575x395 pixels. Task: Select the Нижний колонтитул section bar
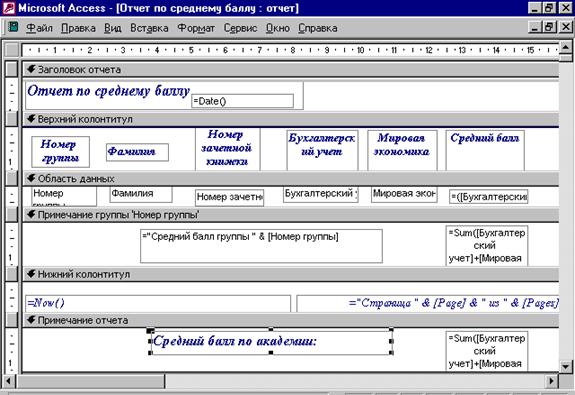click(290, 274)
